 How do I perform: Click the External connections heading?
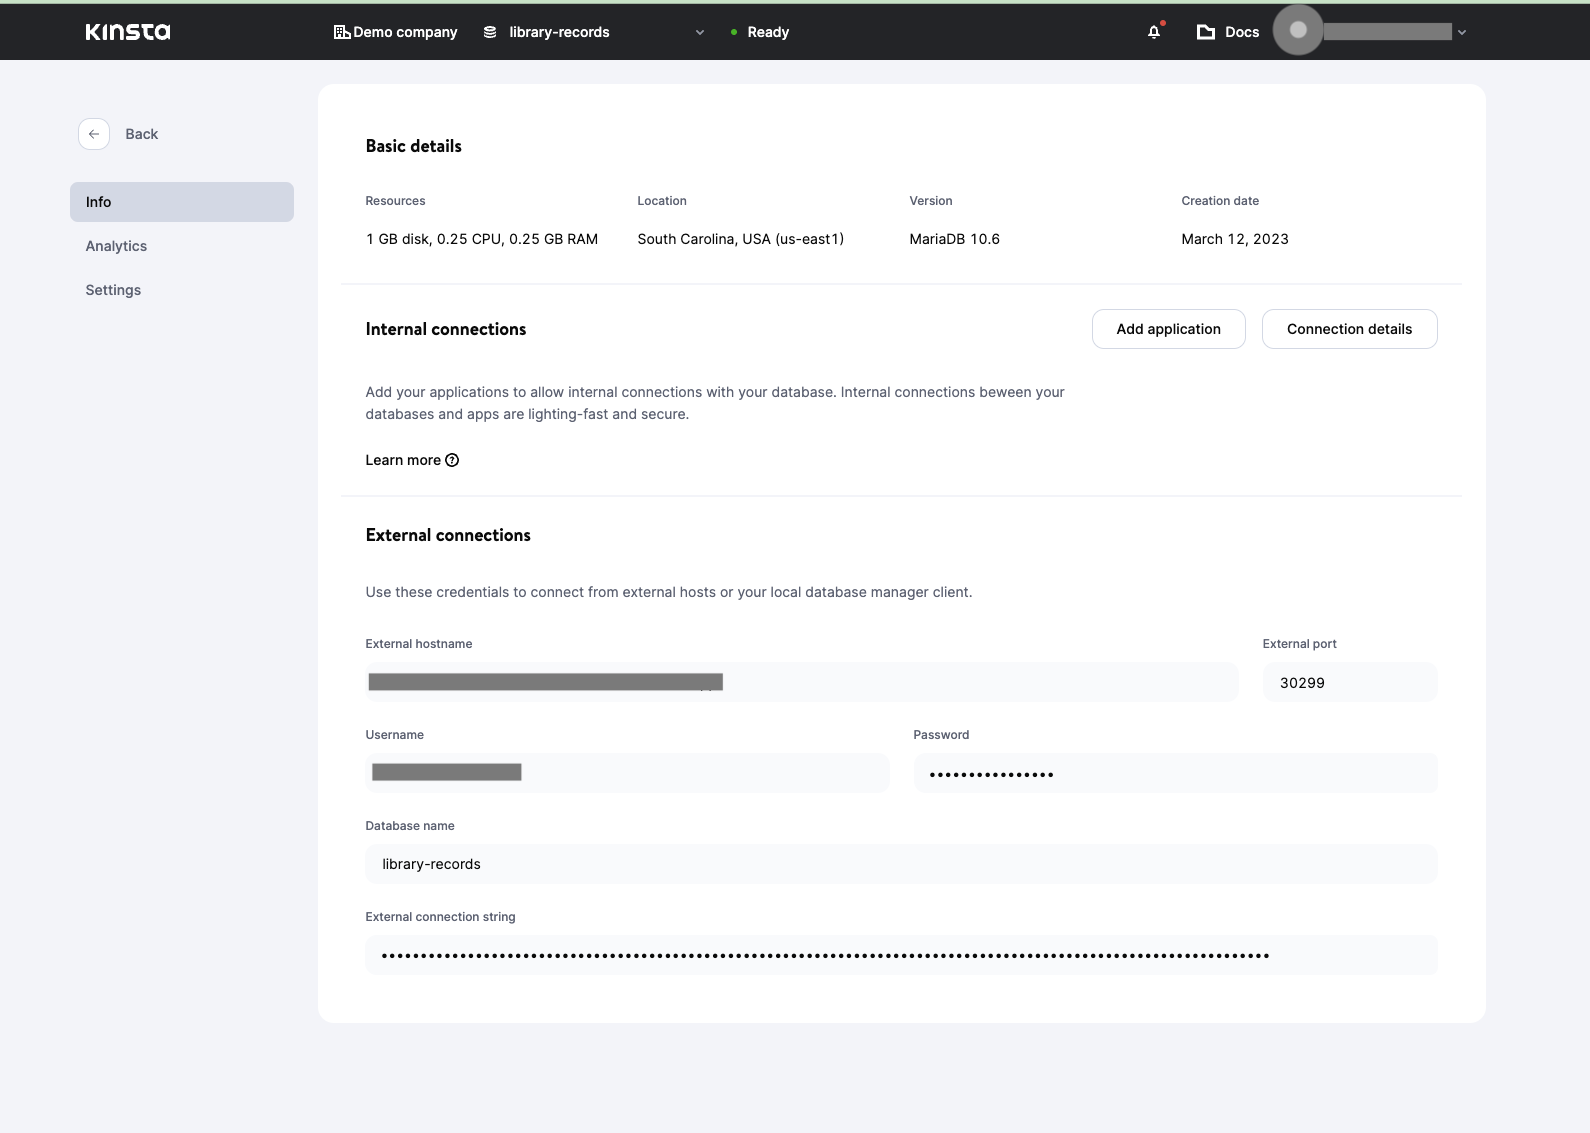point(448,535)
